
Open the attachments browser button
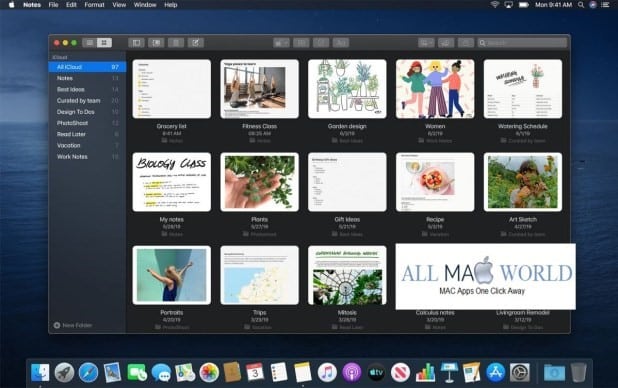click(156, 43)
